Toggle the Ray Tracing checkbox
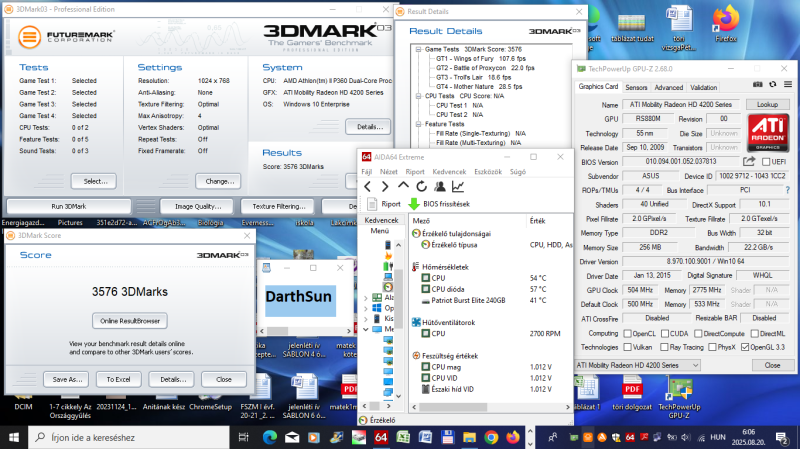The height and width of the screenshot is (449, 800). click(x=664, y=347)
